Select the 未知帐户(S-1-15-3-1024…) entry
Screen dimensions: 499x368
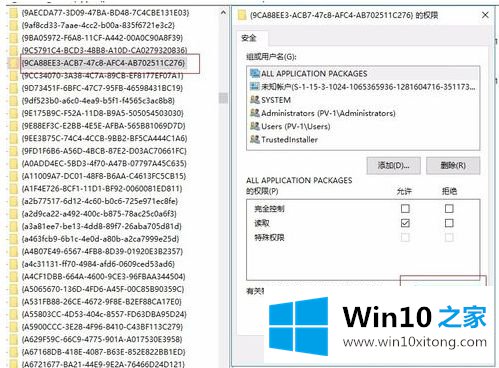click(x=363, y=87)
